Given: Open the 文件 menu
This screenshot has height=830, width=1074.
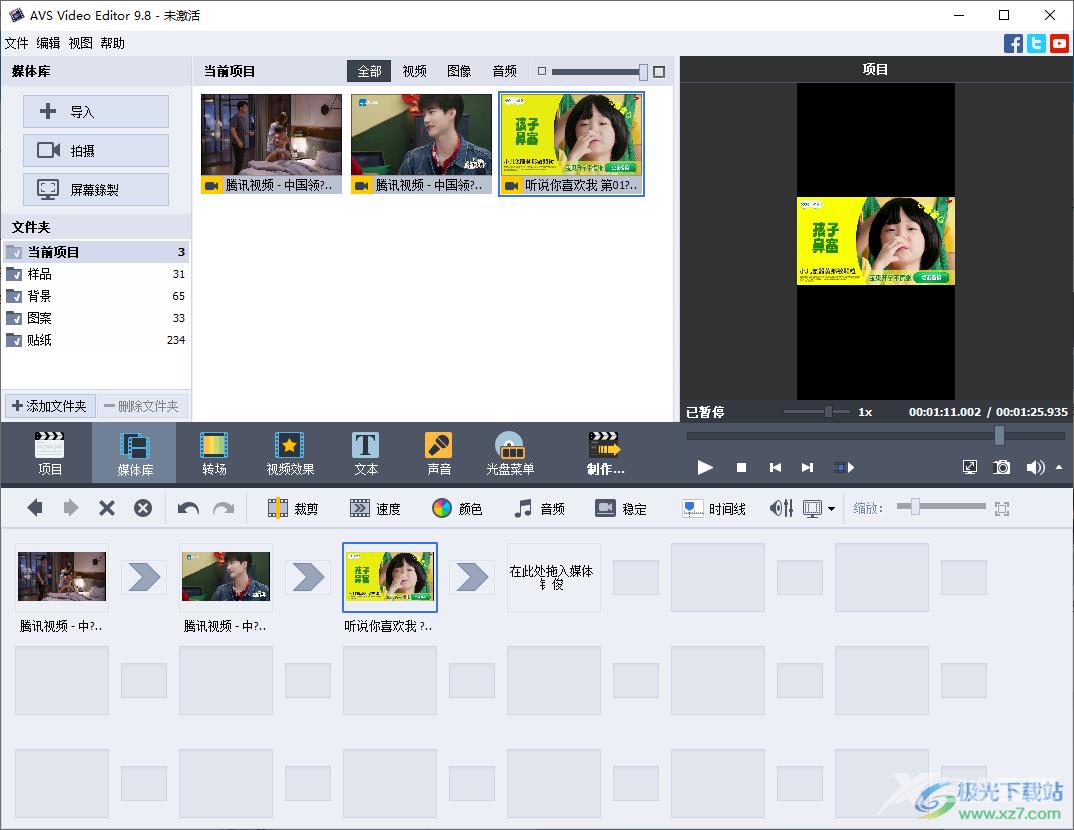Looking at the screenshot, I should coord(16,43).
